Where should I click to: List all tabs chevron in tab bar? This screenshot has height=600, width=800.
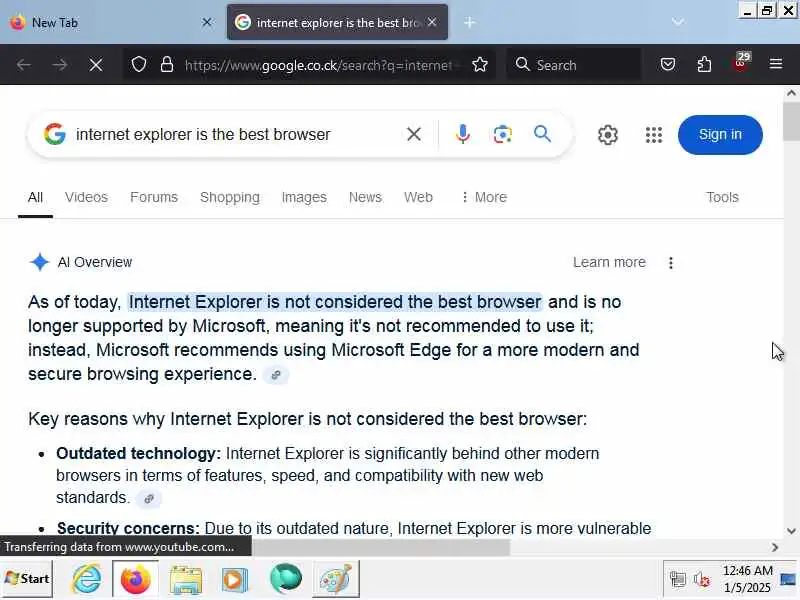[x=678, y=22]
